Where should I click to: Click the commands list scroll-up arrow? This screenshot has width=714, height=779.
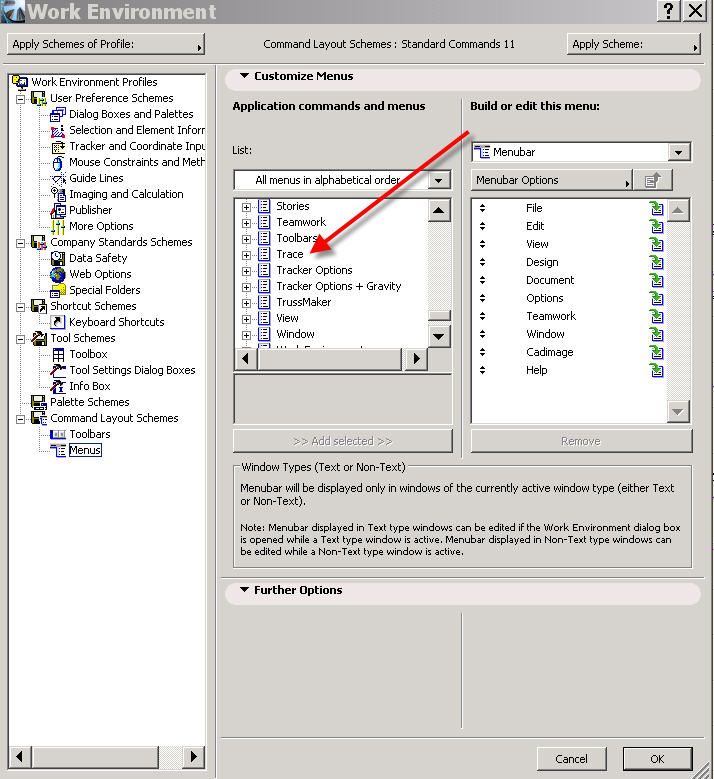(438, 210)
